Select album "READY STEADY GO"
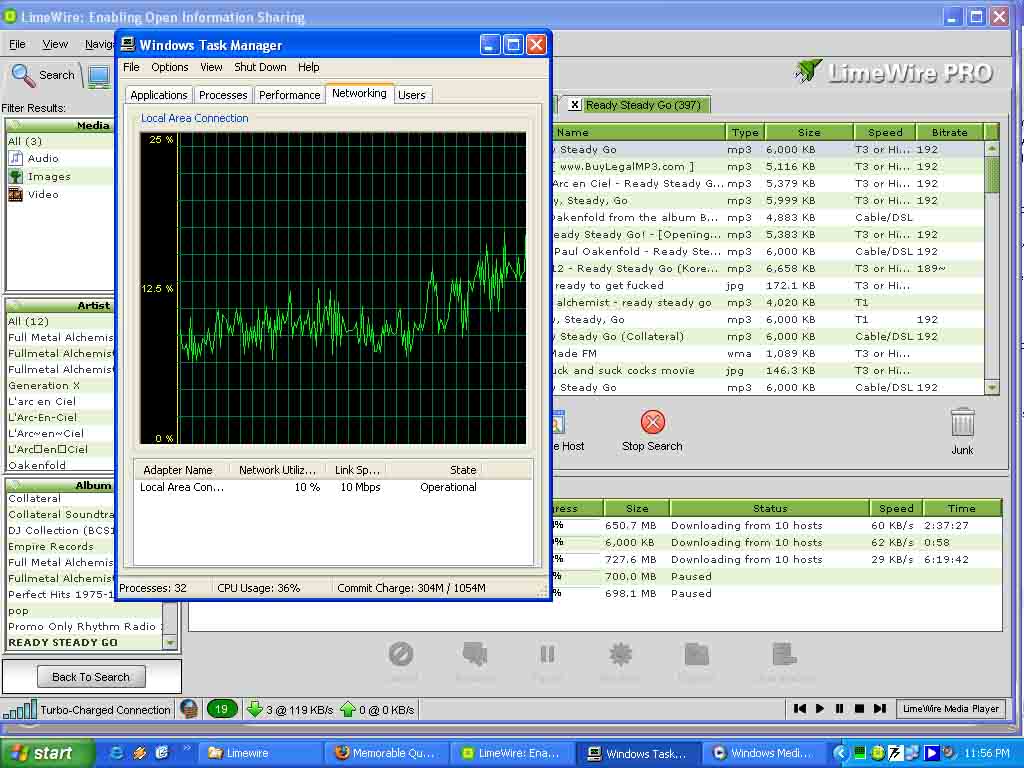This screenshot has height=768, width=1024. (84, 643)
